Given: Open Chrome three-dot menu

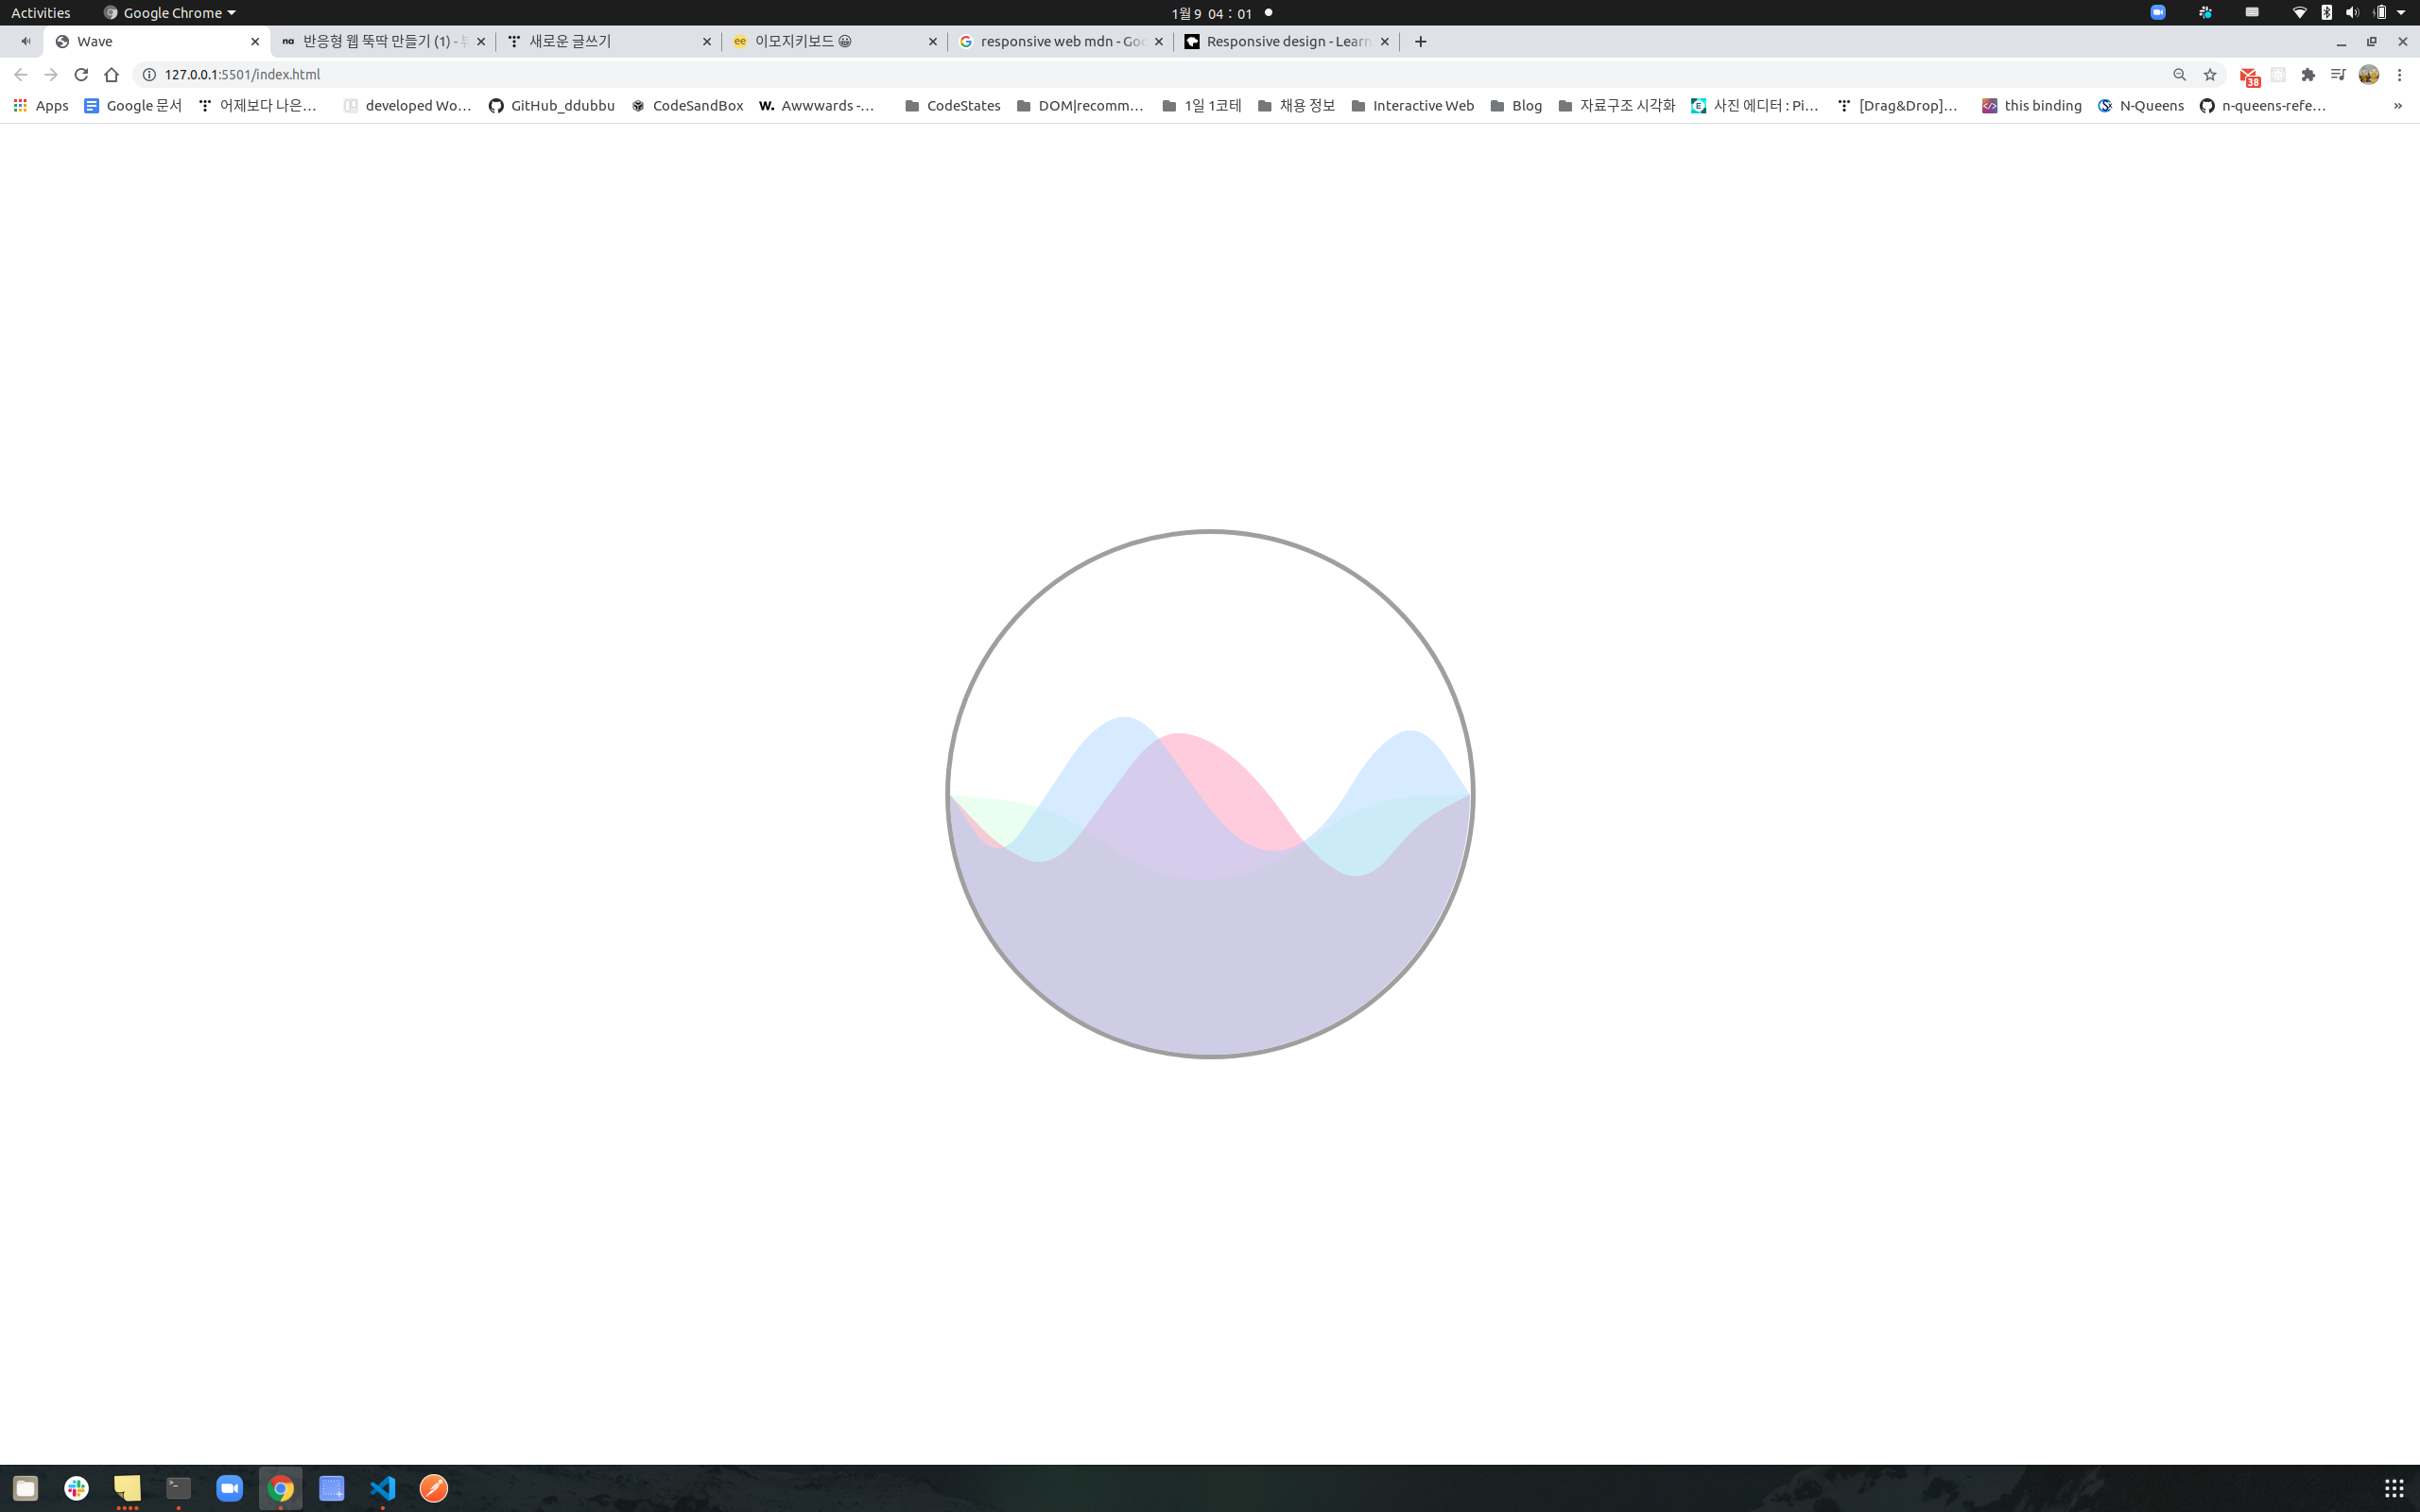Looking at the screenshot, I should (2399, 74).
